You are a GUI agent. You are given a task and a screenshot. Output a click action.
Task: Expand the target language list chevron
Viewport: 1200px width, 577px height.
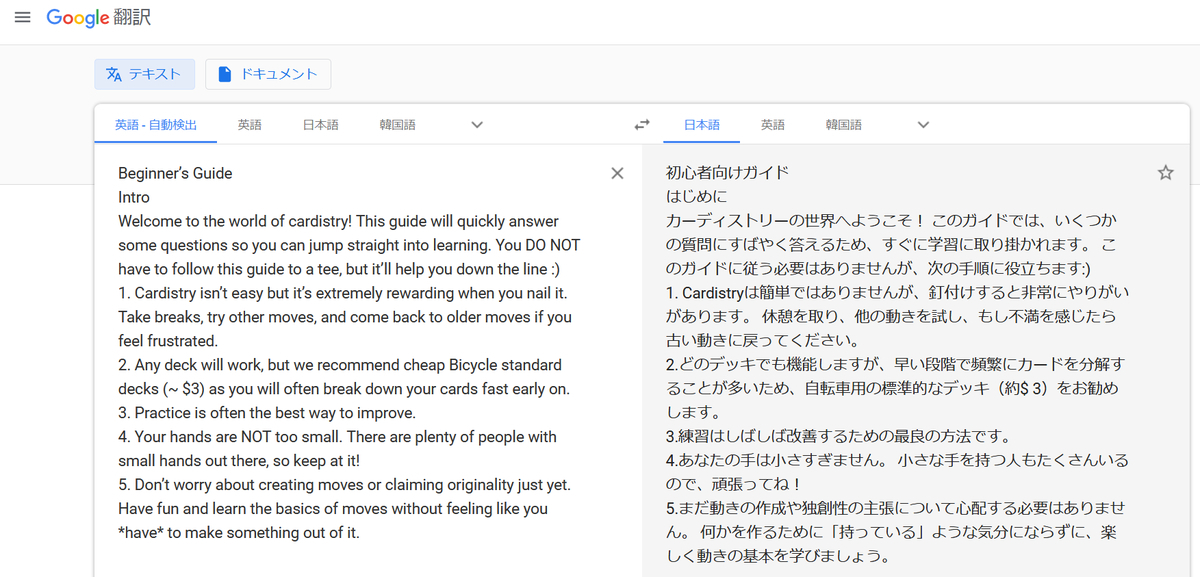click(923, 125)
